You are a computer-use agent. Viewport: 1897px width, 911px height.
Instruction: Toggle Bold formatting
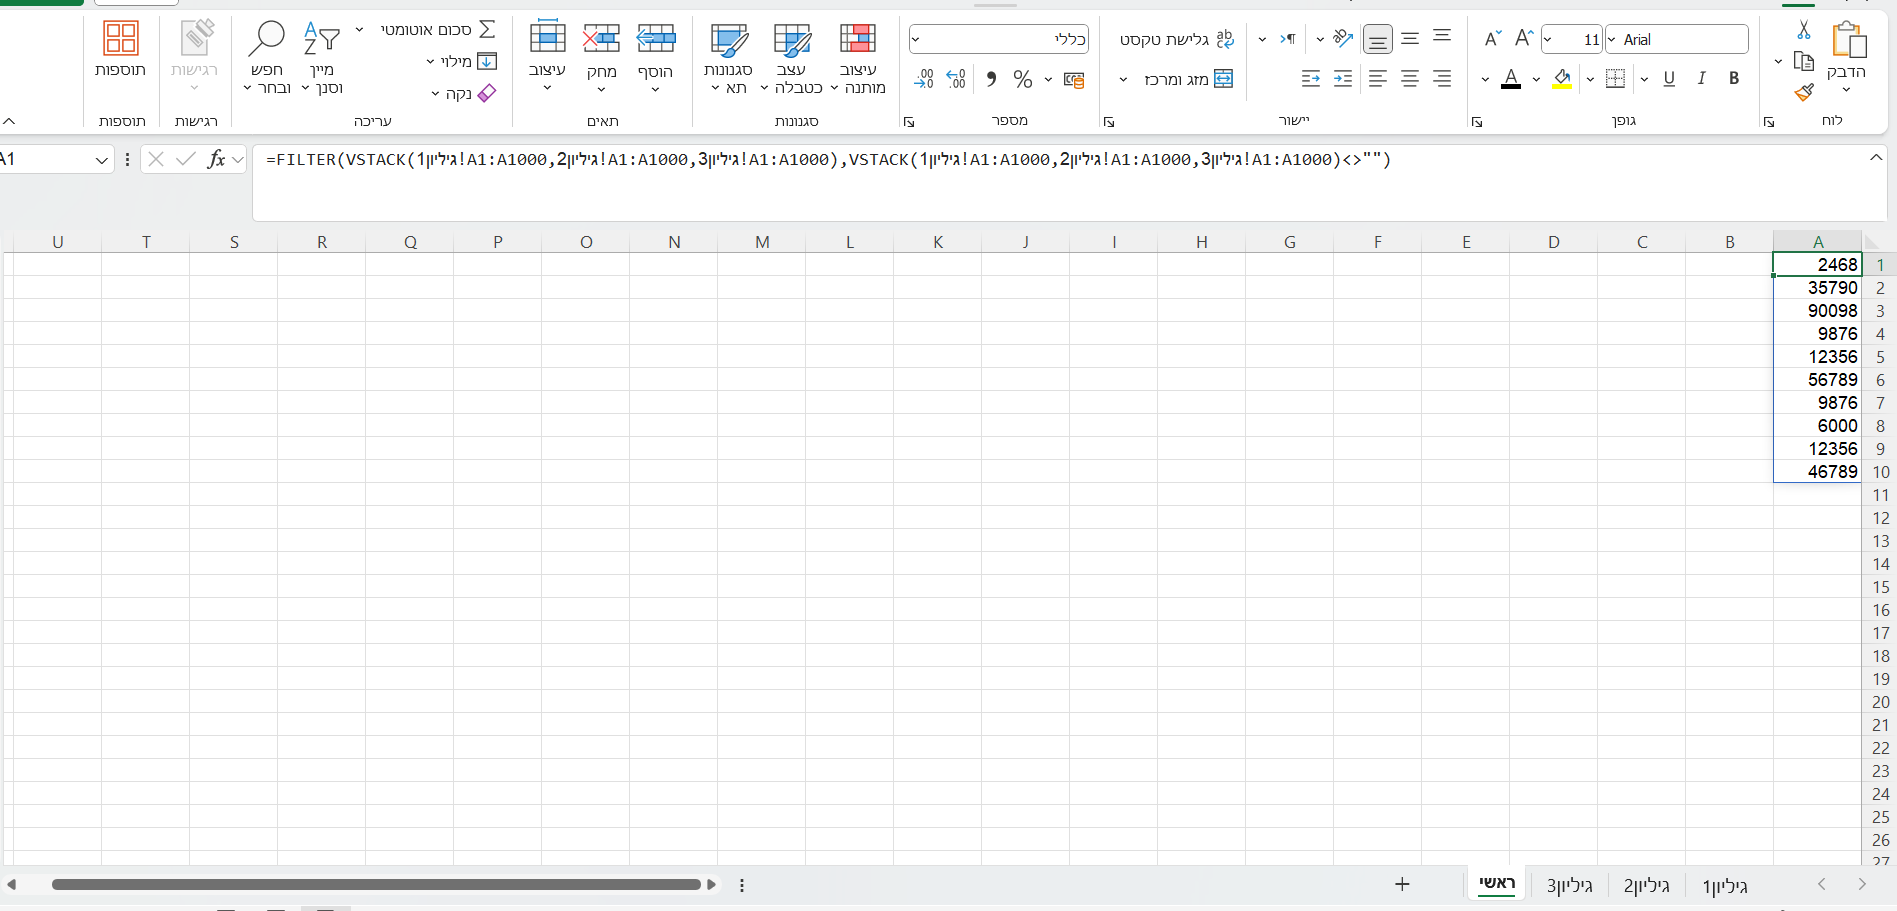(1734, 78)
